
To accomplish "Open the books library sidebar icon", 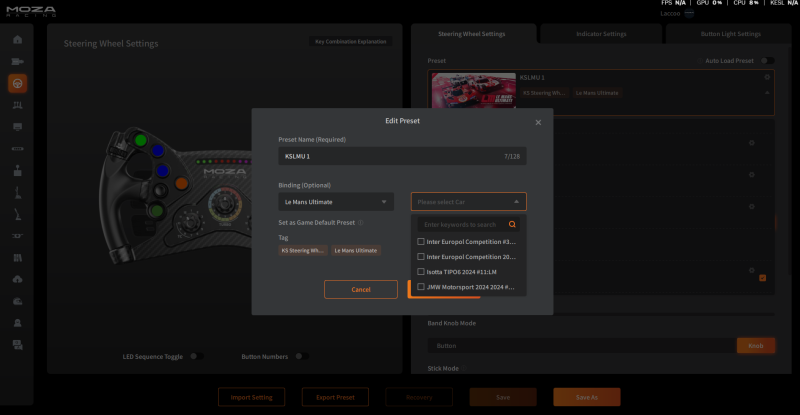I will click(x=17, y=258).
